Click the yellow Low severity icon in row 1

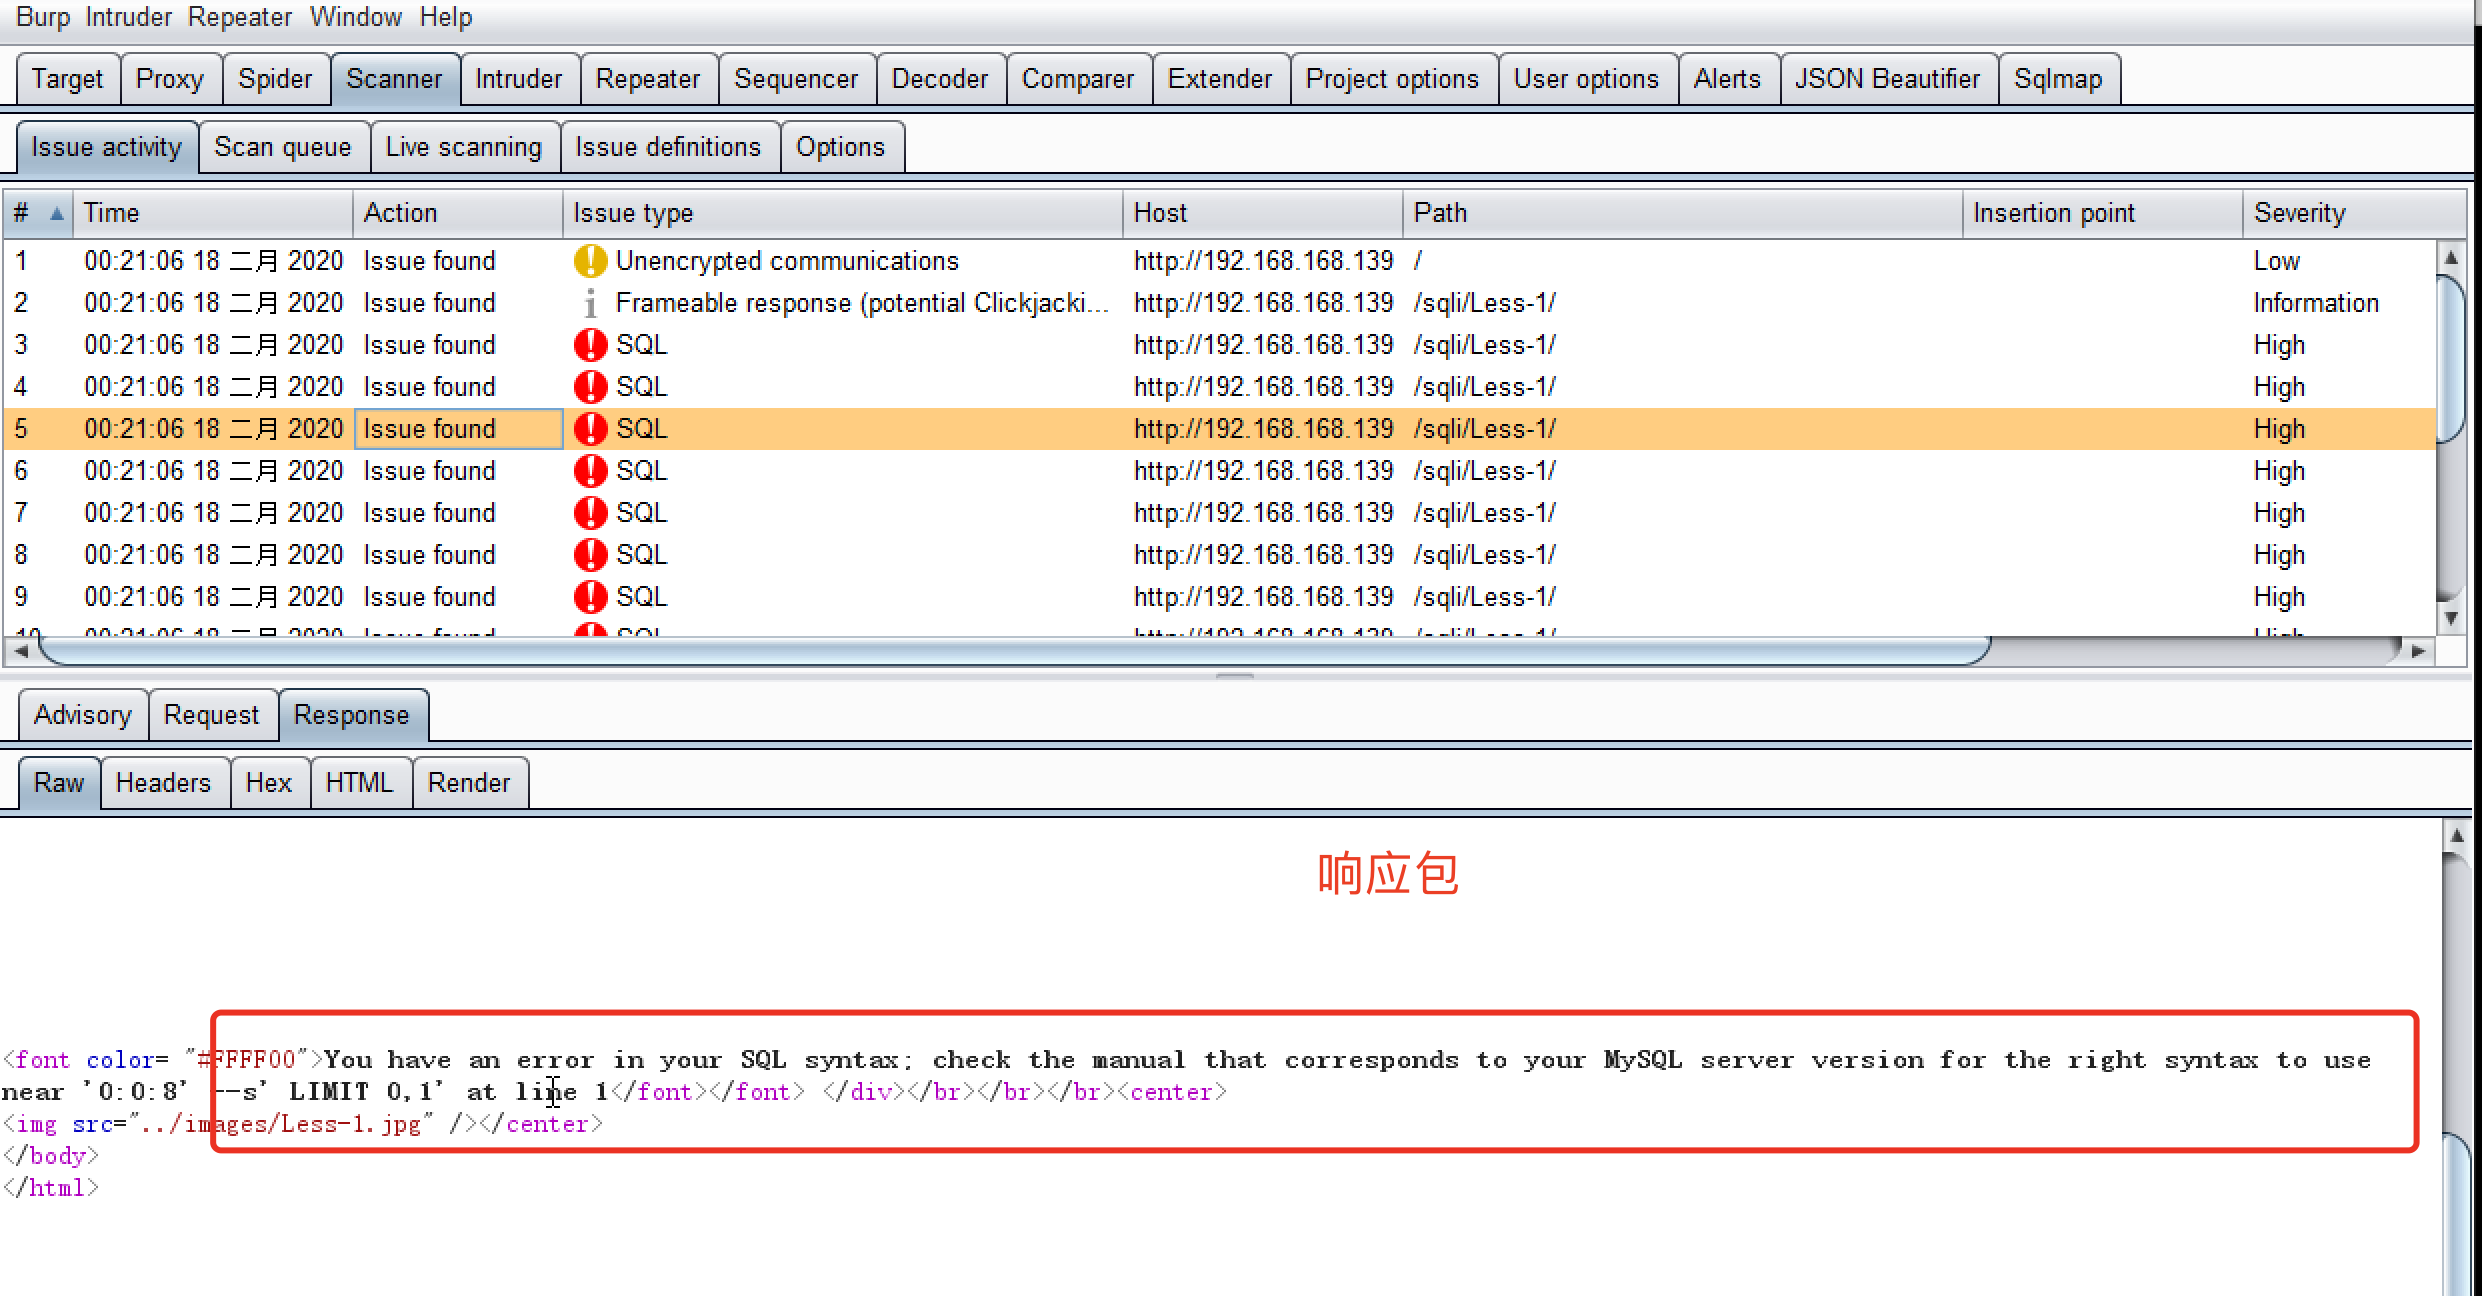pos(590,261)
